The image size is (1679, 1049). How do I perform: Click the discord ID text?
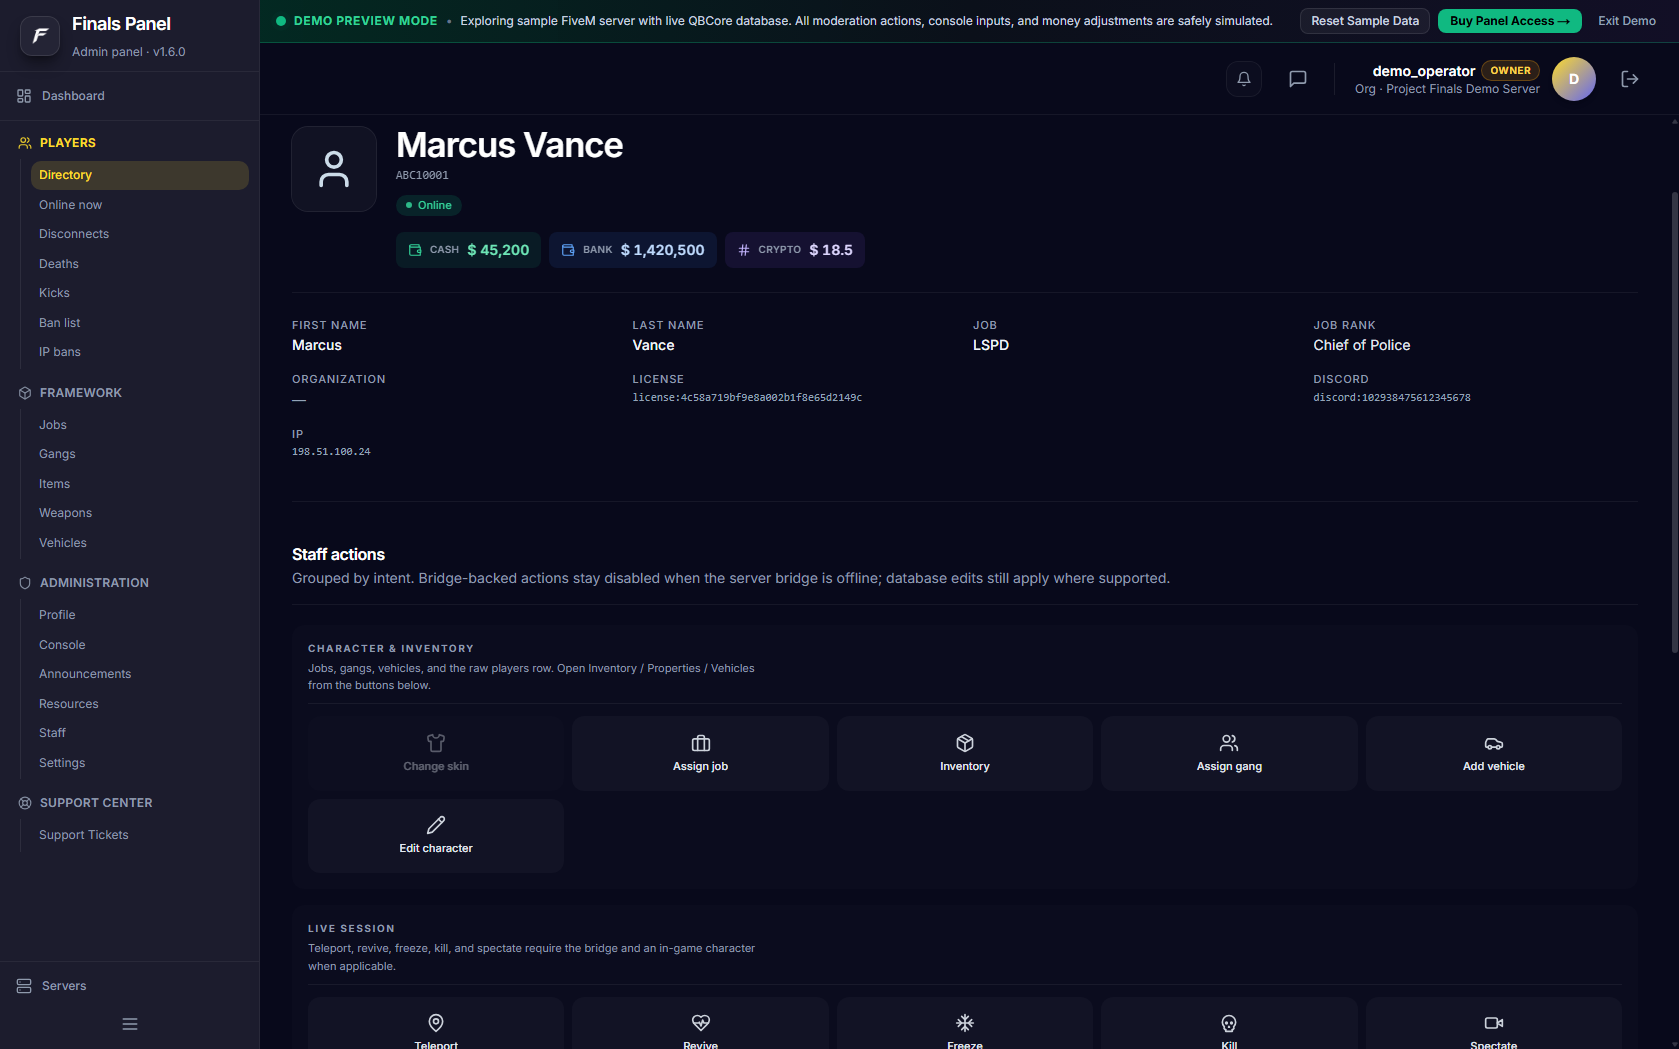tap(1392, 398)
